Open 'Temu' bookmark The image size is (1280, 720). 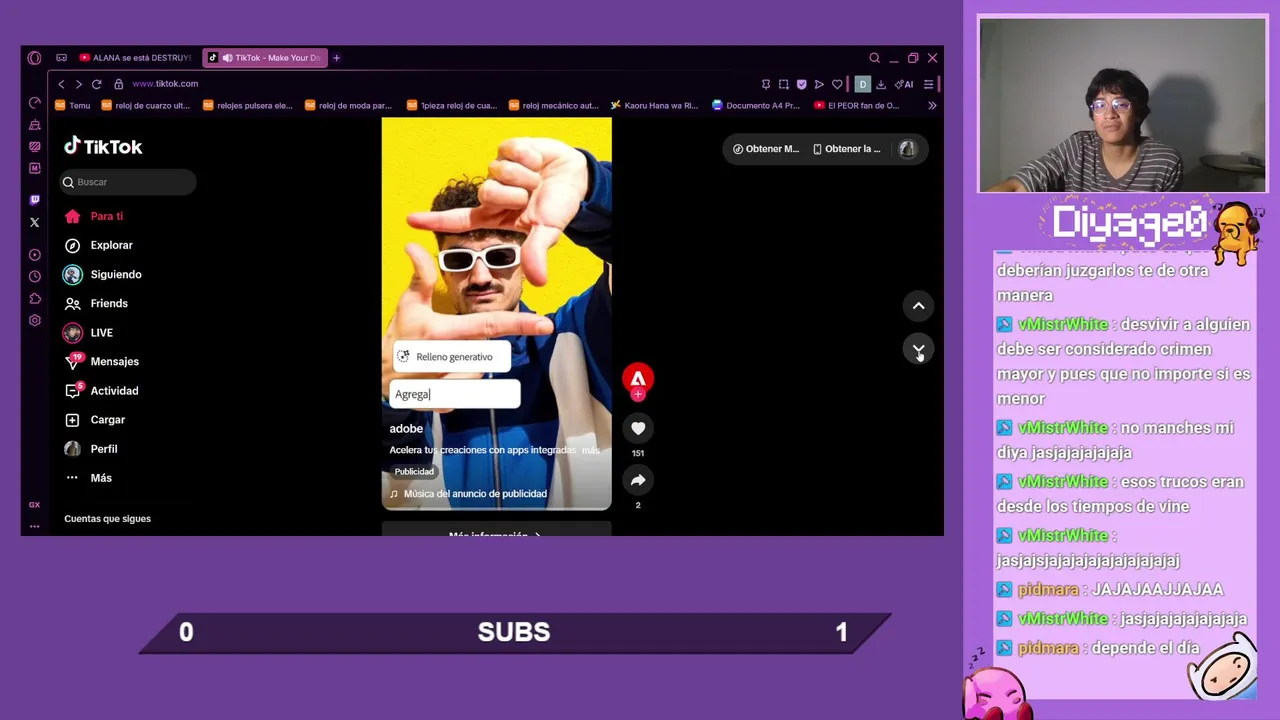73,105
